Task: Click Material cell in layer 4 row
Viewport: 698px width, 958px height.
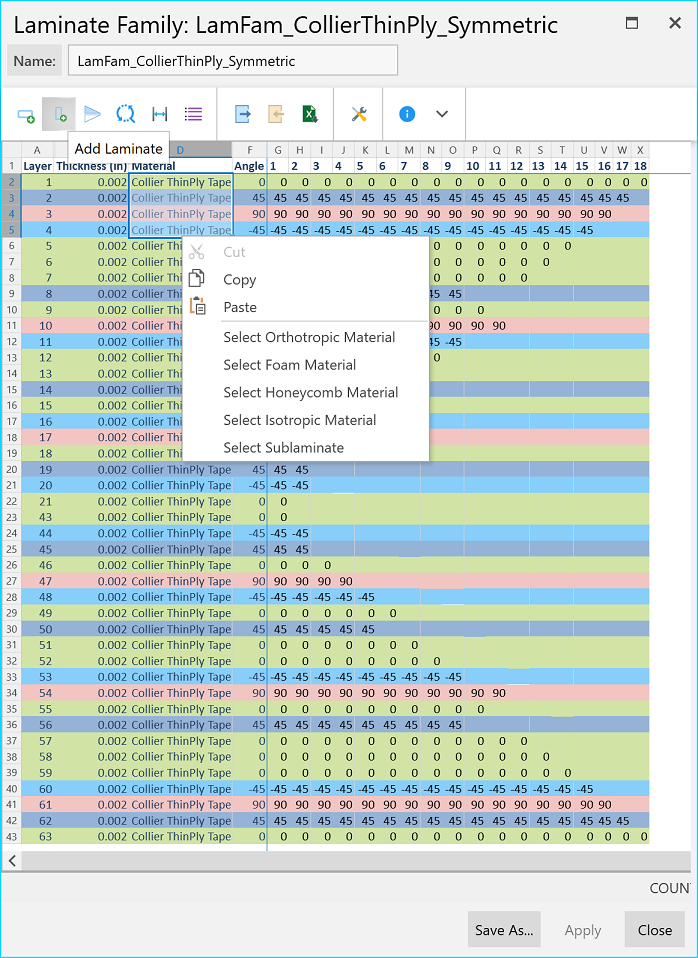Action: (x=181, y=230)
